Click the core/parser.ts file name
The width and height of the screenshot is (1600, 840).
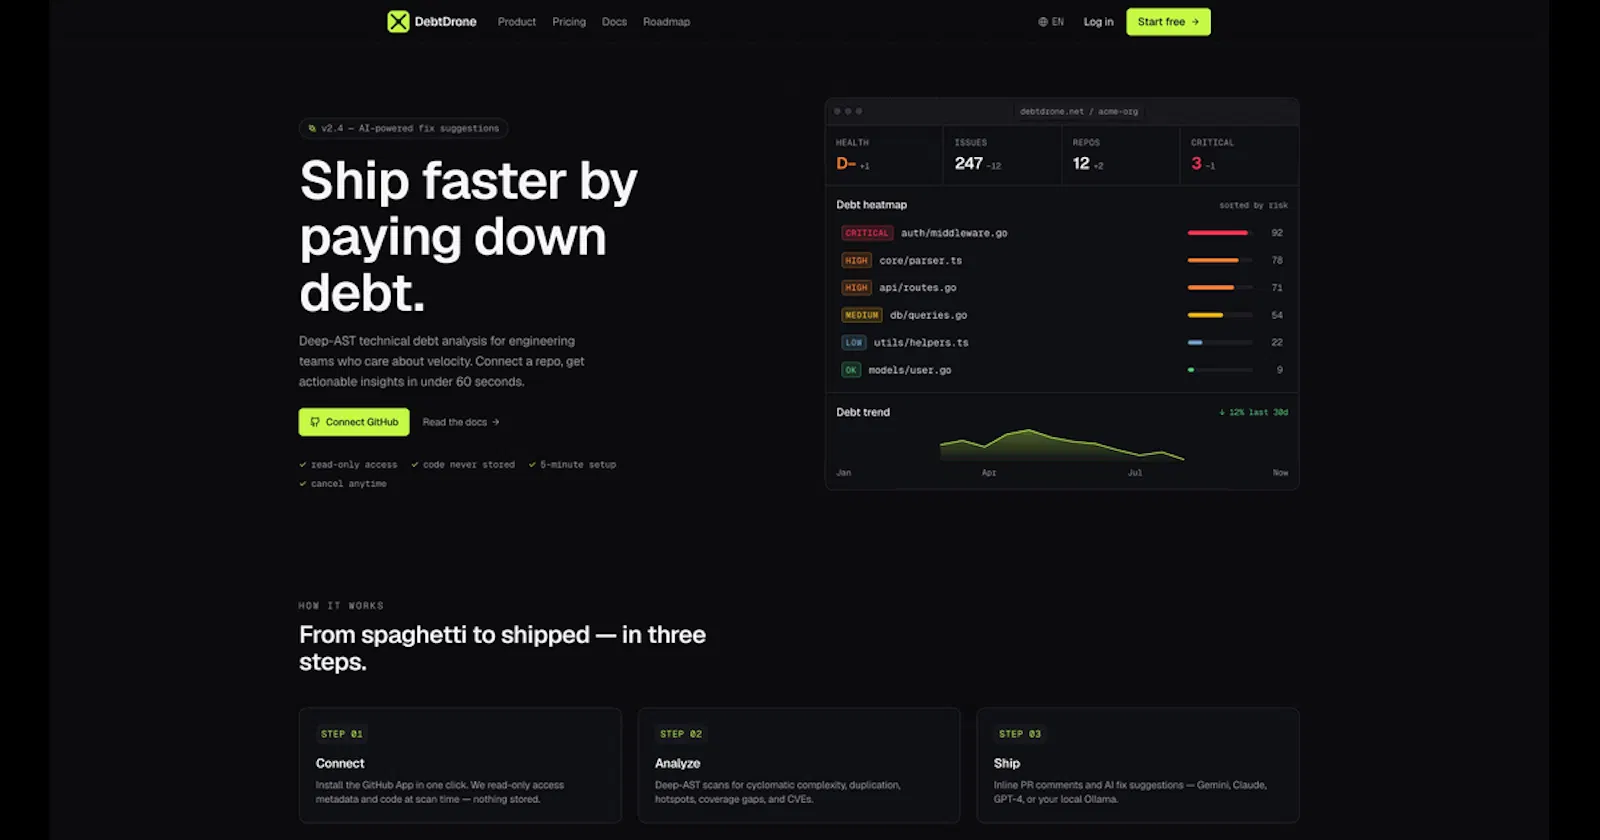coord(920,260)
